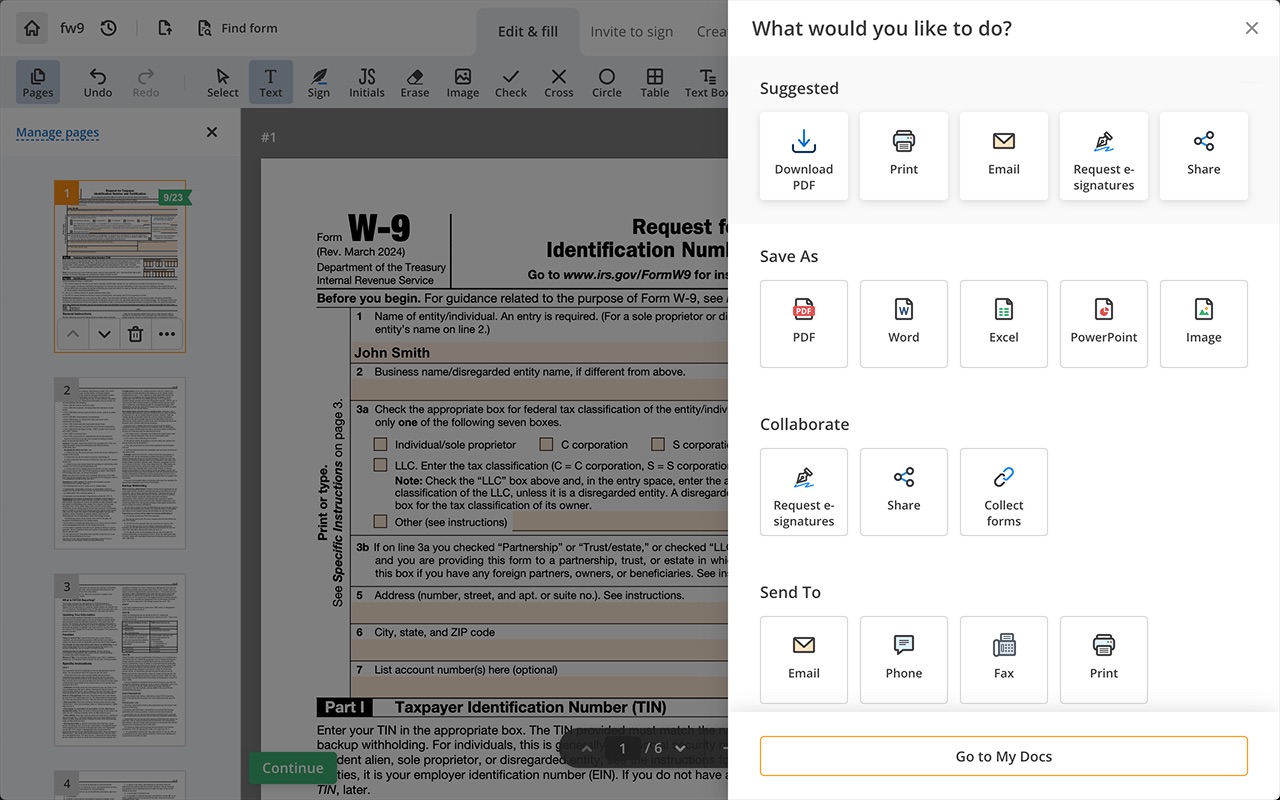Send to Phone
The height and width of the screenshot is (800, 1280).
click(904, 660)
